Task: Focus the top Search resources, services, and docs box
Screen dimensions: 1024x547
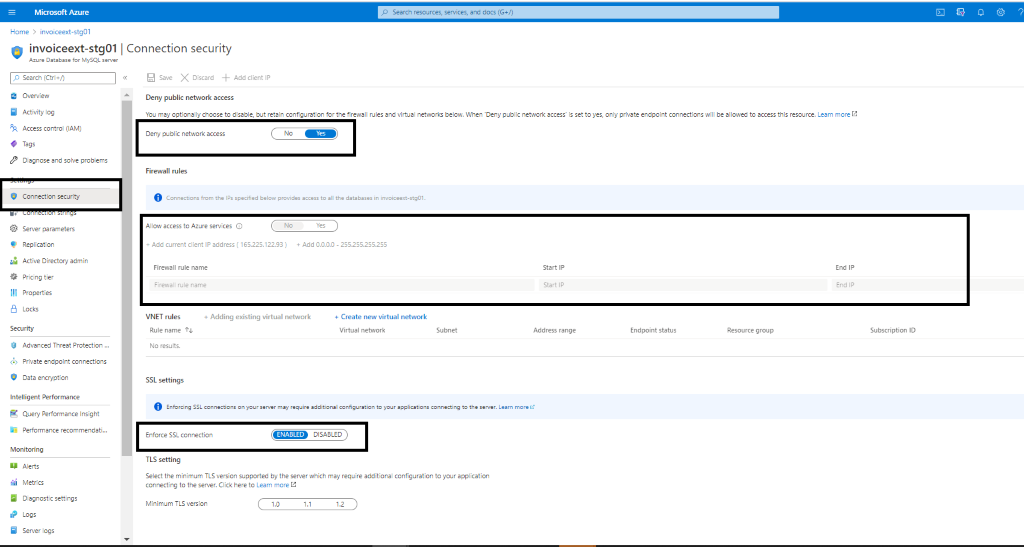Action: coord(578,12)
